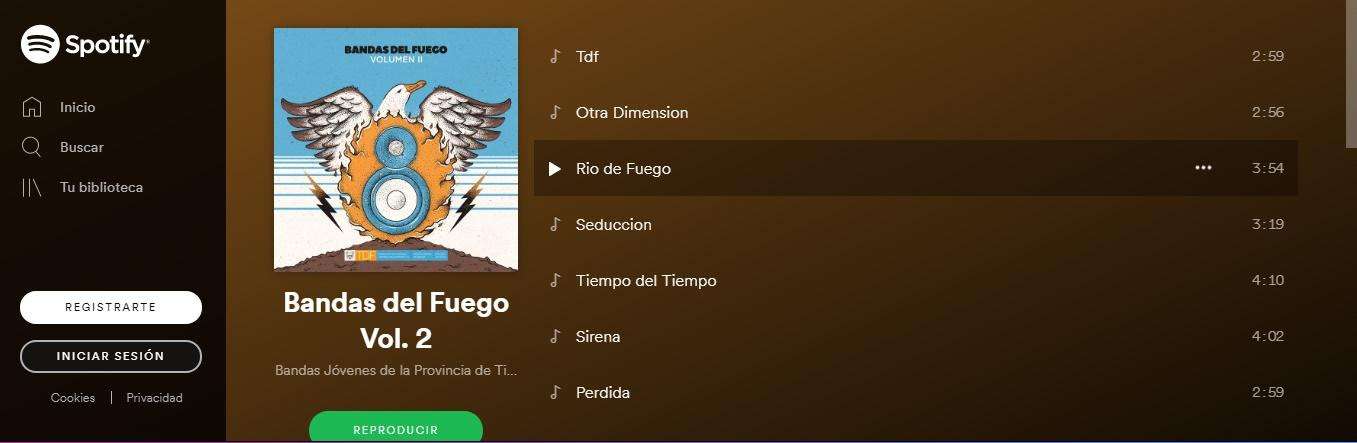Play the Rio de Fuego track
Viewport: 1357px width, 443px height.
pyautogui.click(x=555, y=169)
